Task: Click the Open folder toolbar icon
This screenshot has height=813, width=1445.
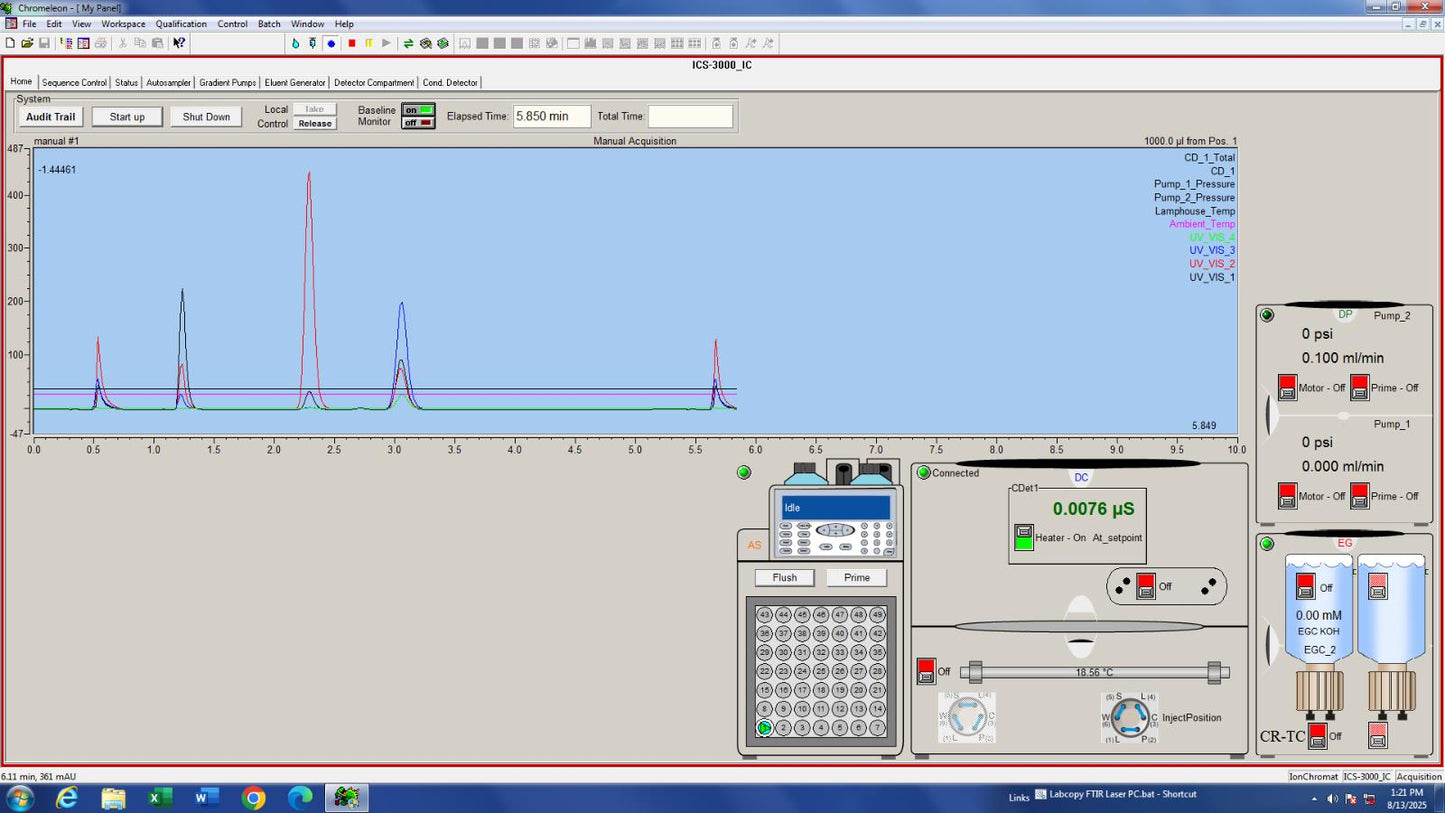Action: click(x=27, y=43)
